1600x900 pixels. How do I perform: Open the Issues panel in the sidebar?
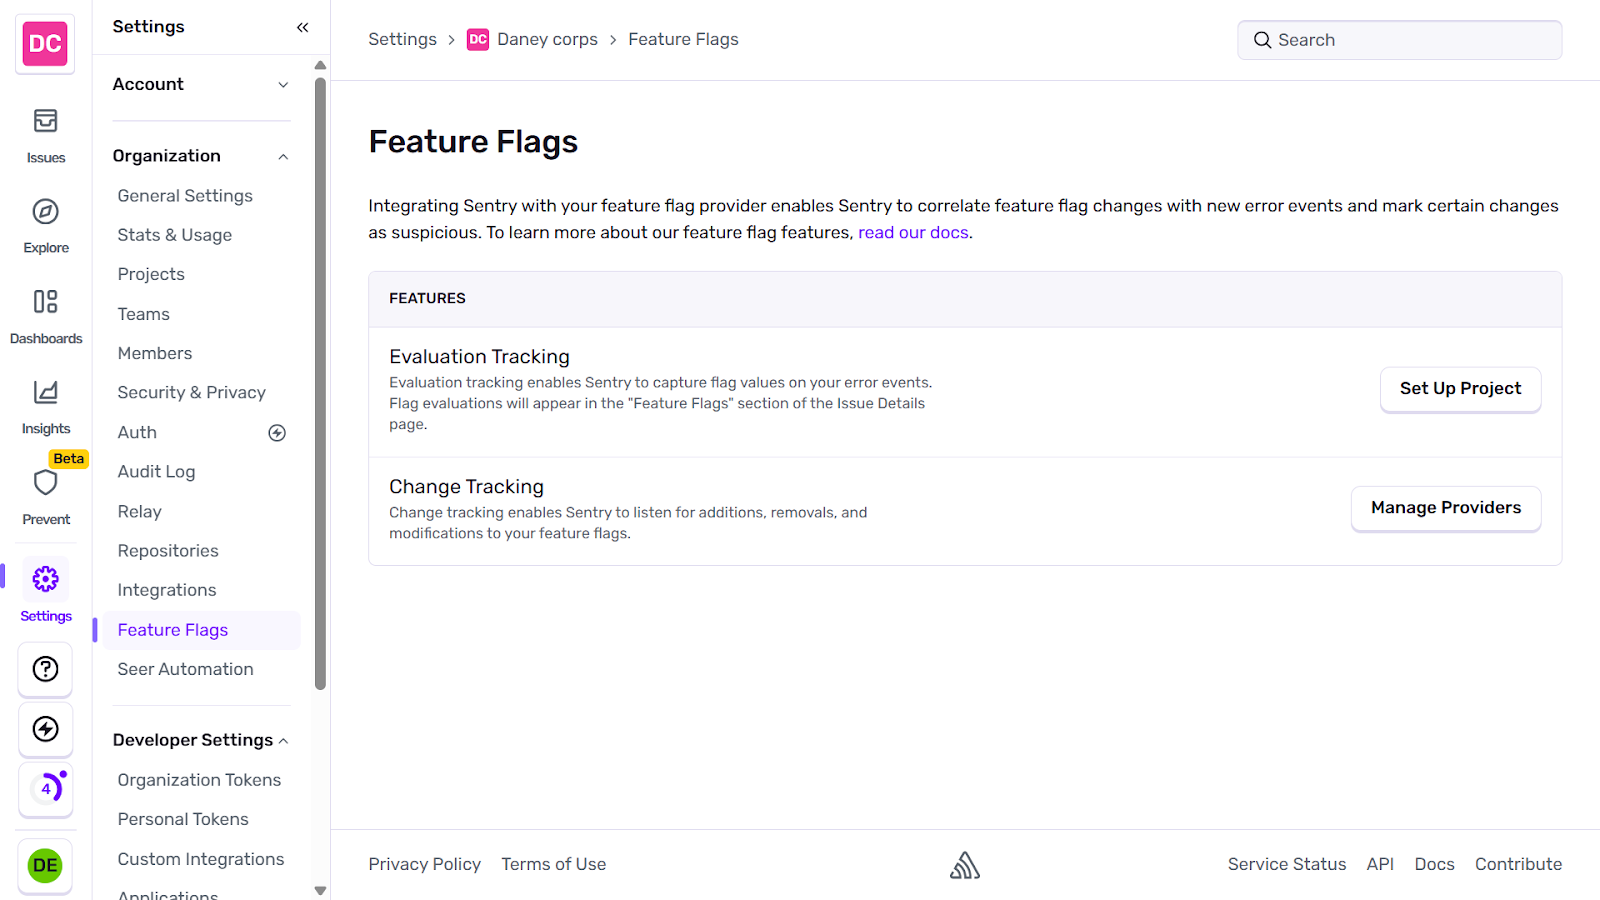(45, 133)
